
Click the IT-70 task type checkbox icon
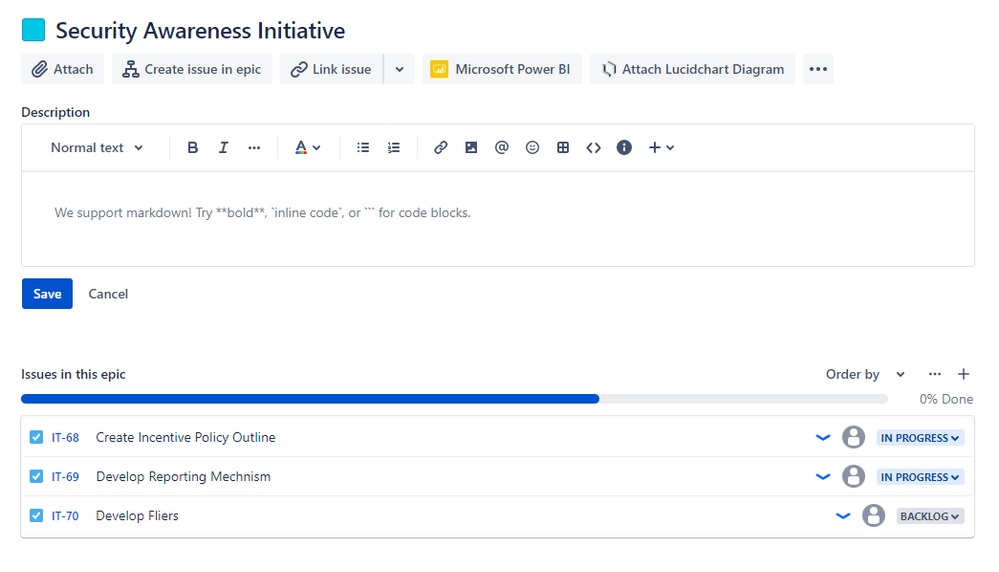click(x=36, y=515)
